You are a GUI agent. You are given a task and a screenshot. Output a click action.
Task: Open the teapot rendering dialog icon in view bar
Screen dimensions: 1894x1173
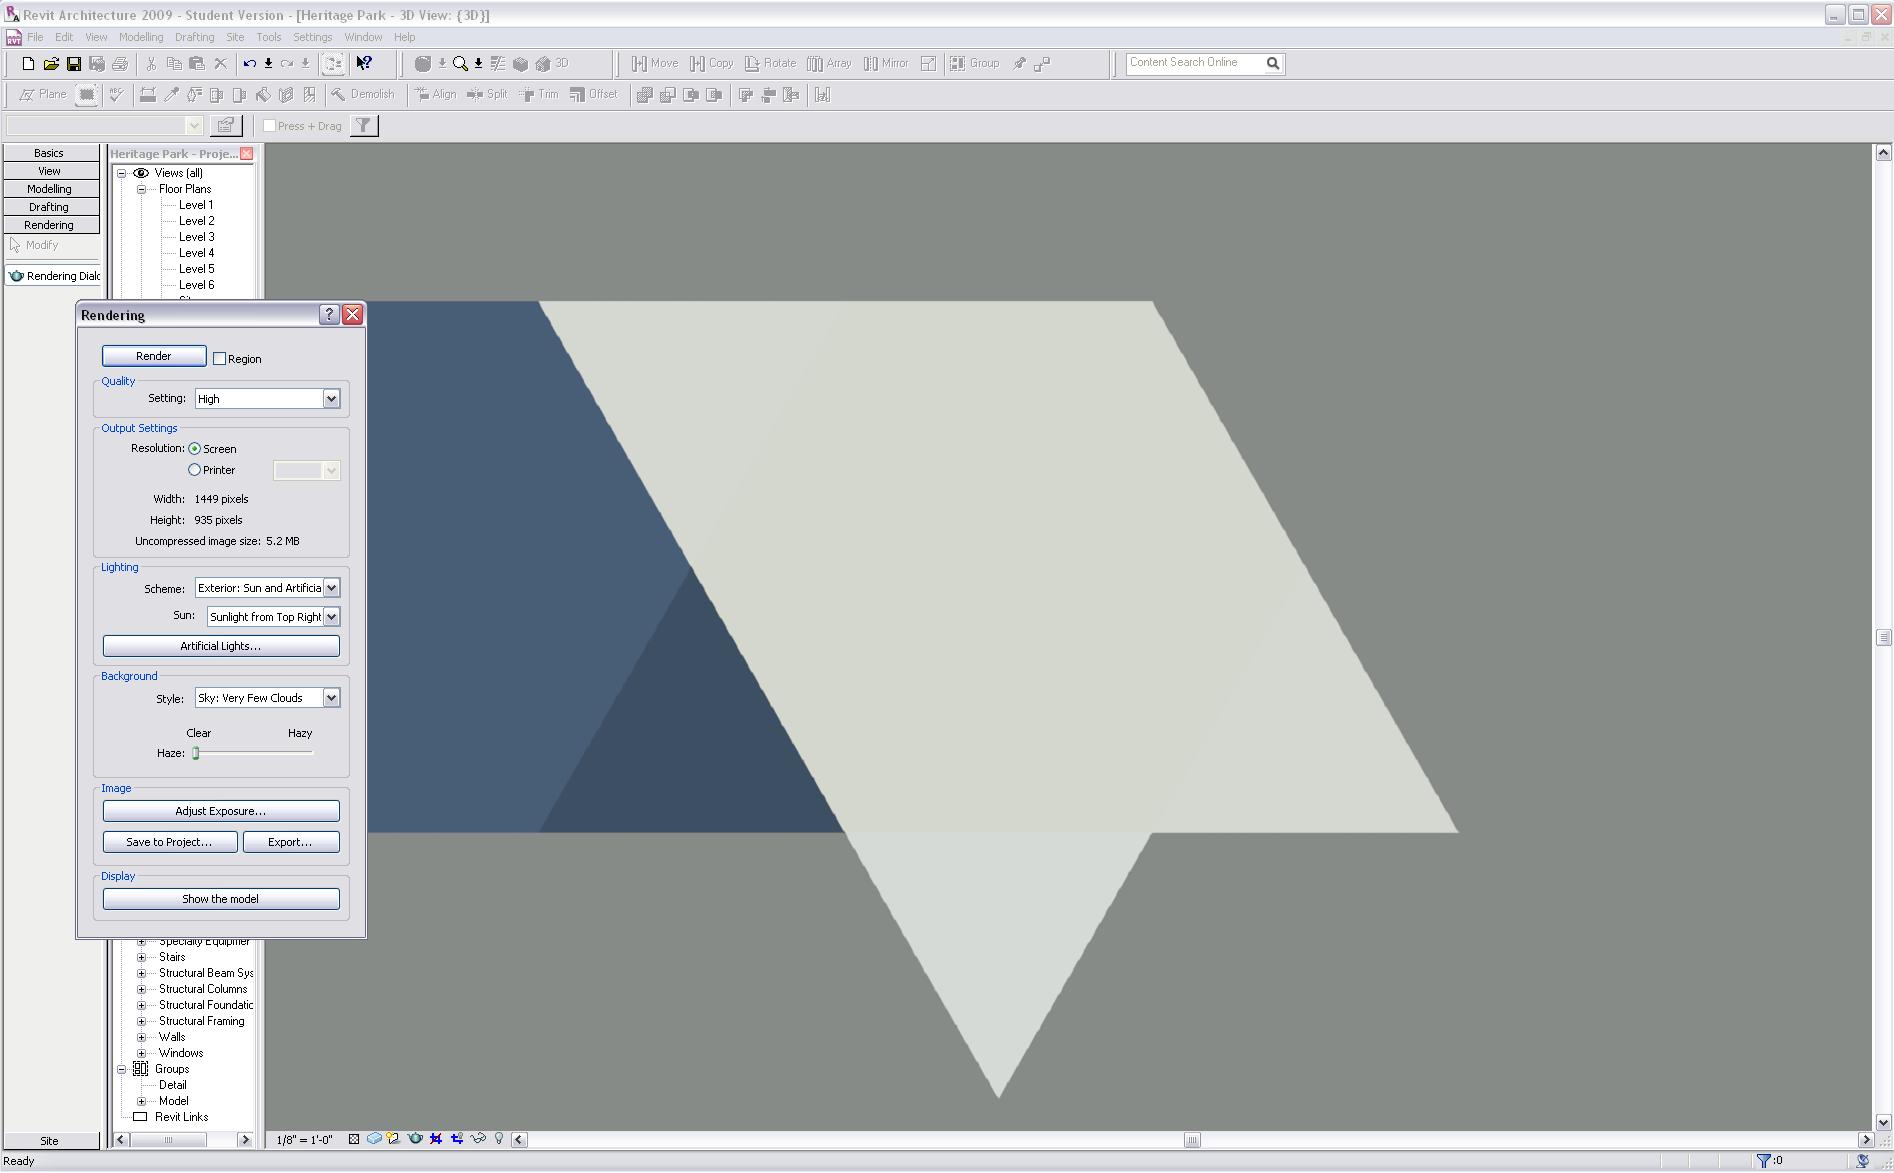click(415, 1139)
